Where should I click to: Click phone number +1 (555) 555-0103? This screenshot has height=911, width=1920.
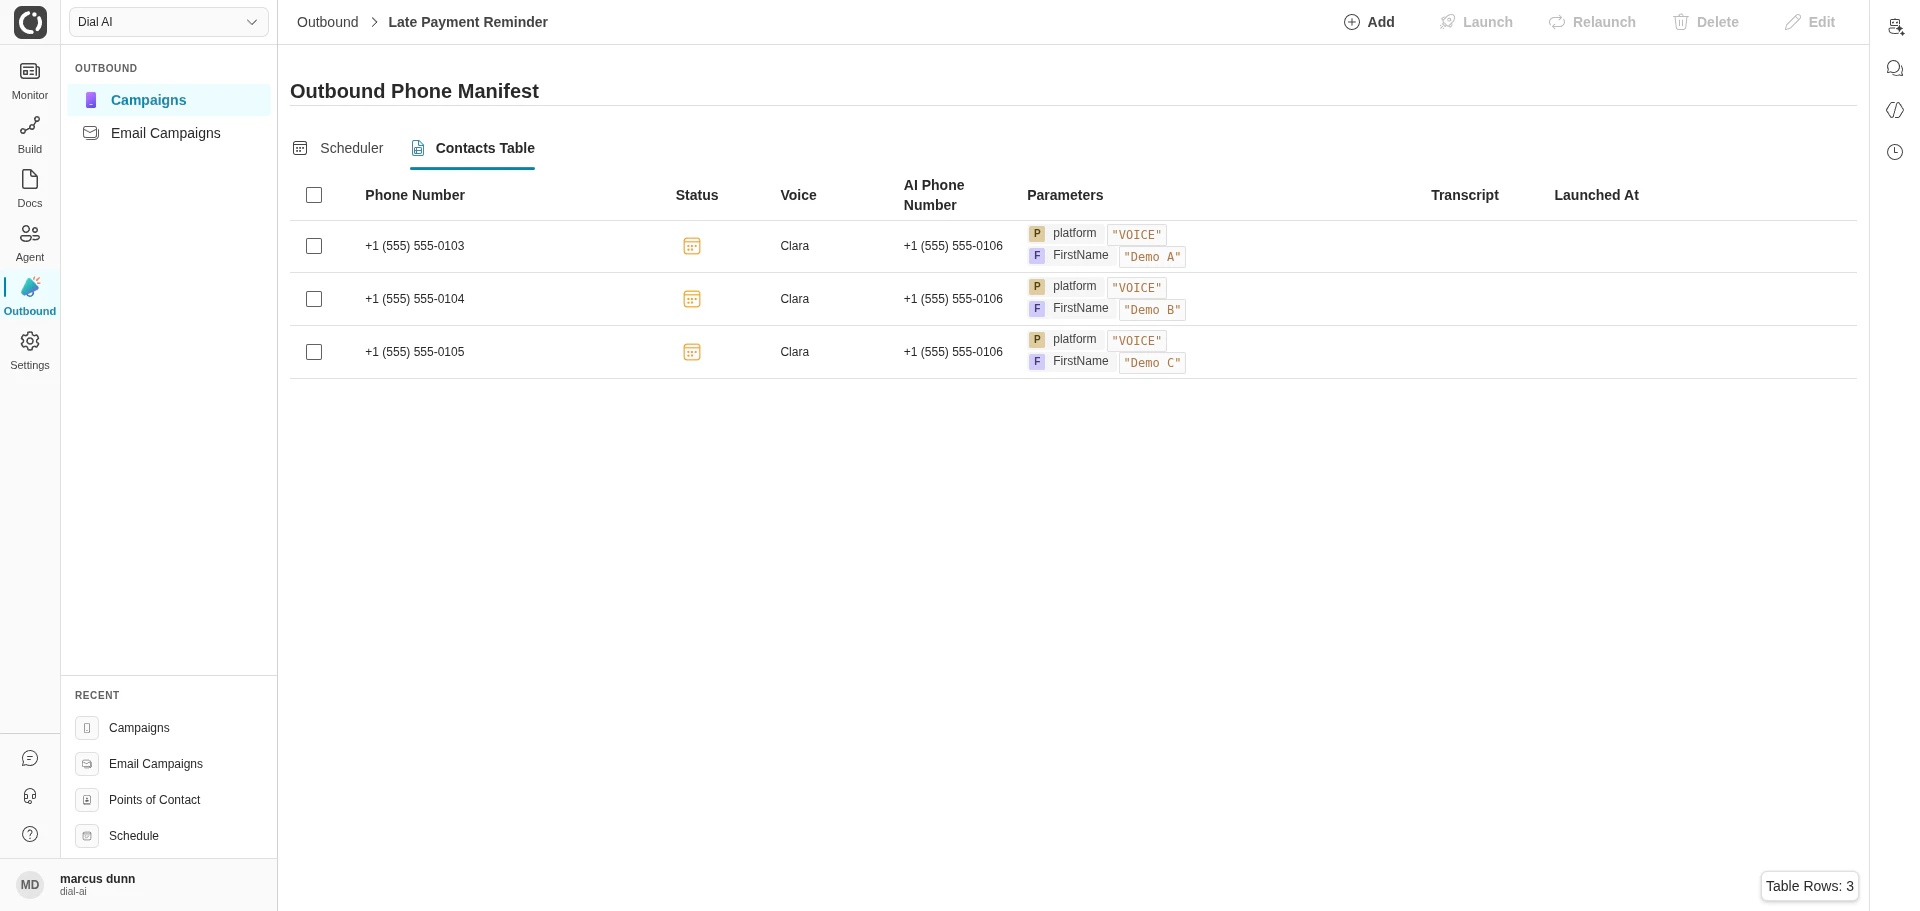(x=414, y=246)
